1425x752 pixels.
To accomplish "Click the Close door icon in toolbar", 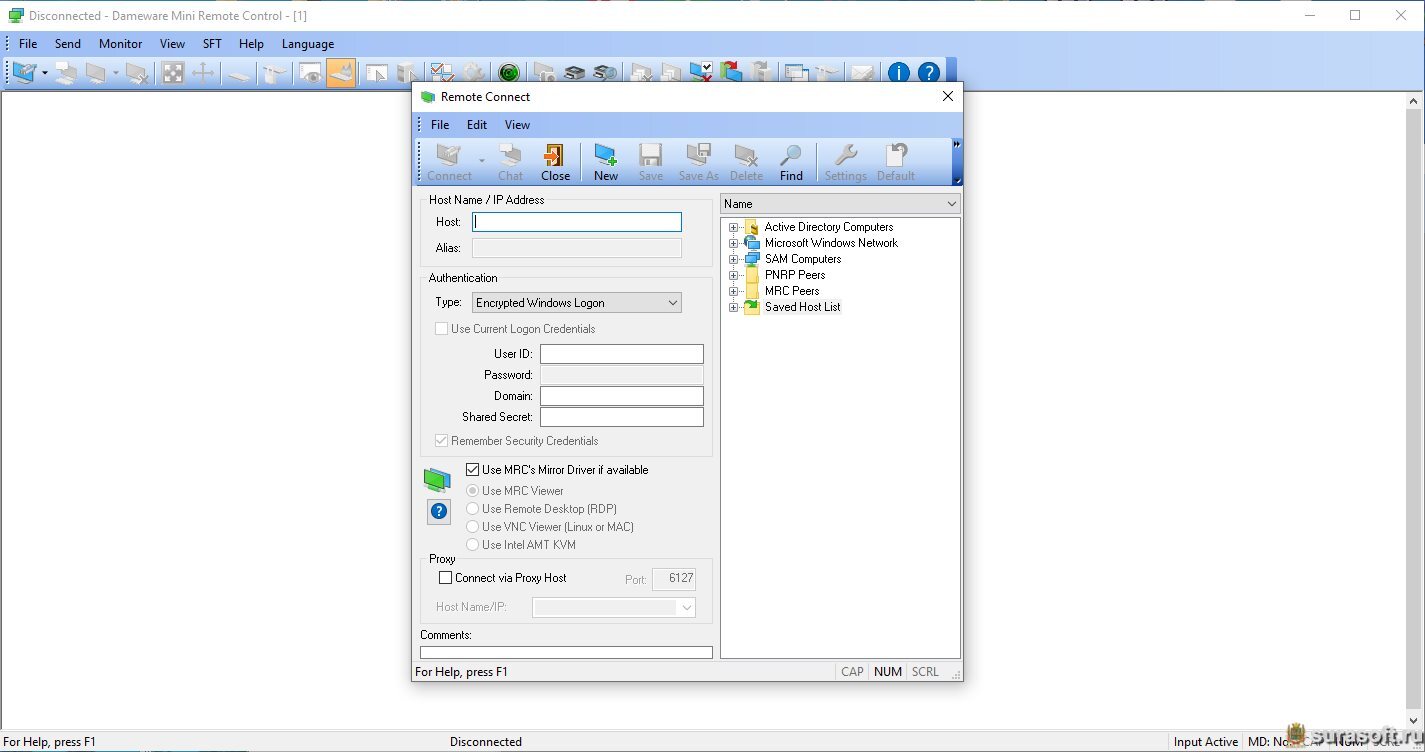I will pyautogui.click(x=555, y=157).
